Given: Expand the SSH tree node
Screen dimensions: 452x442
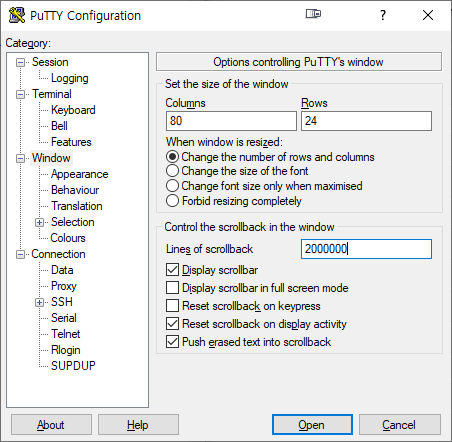Looking at the screenshot, I should pos(39,302).
